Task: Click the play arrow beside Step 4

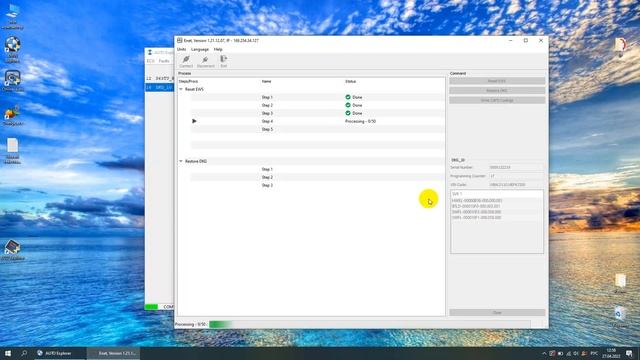Action: tap(194, 121)
